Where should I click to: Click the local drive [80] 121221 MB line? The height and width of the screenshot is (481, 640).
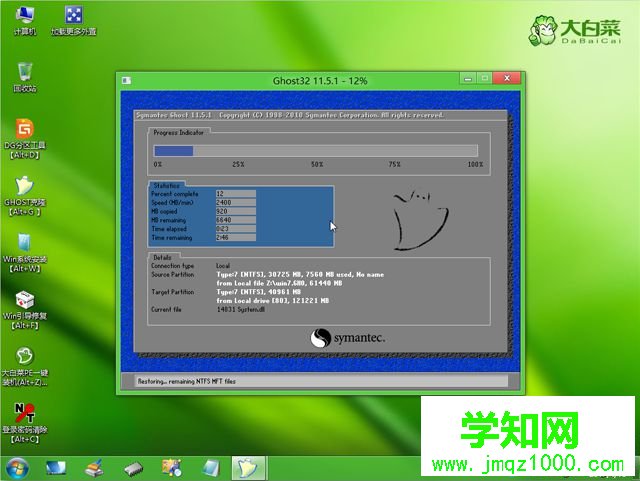(x=273, y=301)
